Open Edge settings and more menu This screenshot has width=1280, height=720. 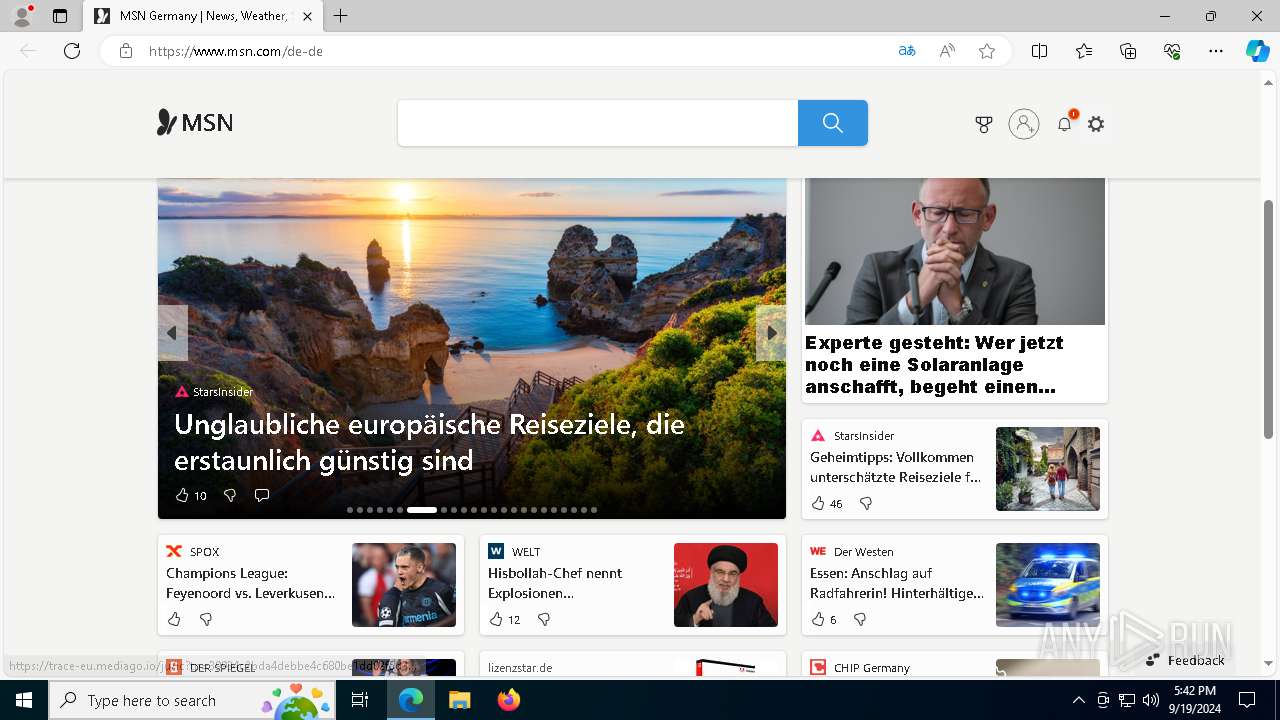(x=1216, y=51)
